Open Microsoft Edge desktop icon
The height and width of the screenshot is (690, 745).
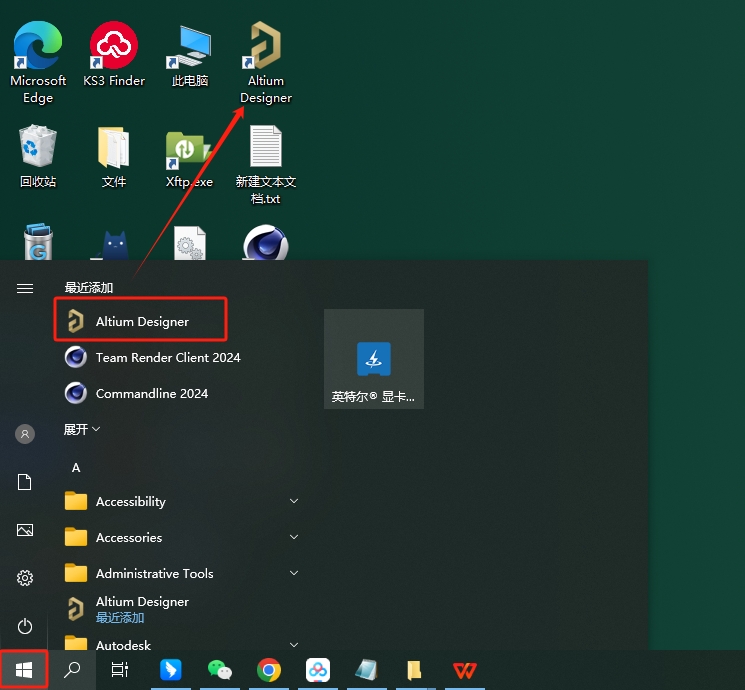pos(38,63)
